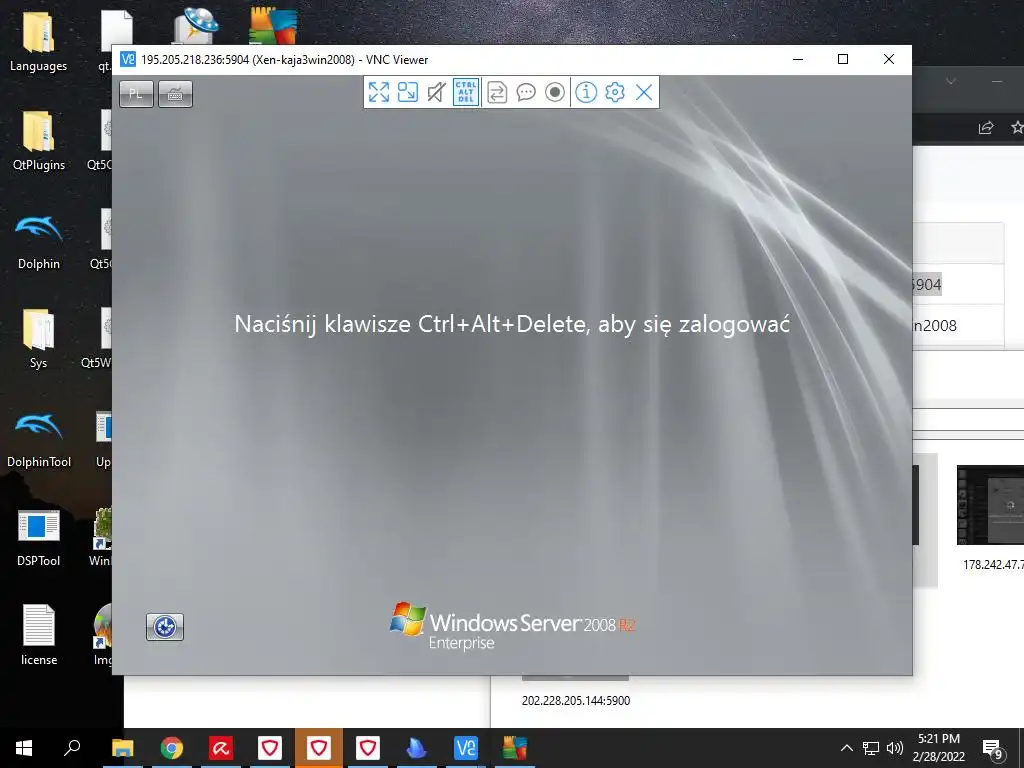1024x768 pixels.
Task: Click the share icon in background window
Action: point(986,128)
